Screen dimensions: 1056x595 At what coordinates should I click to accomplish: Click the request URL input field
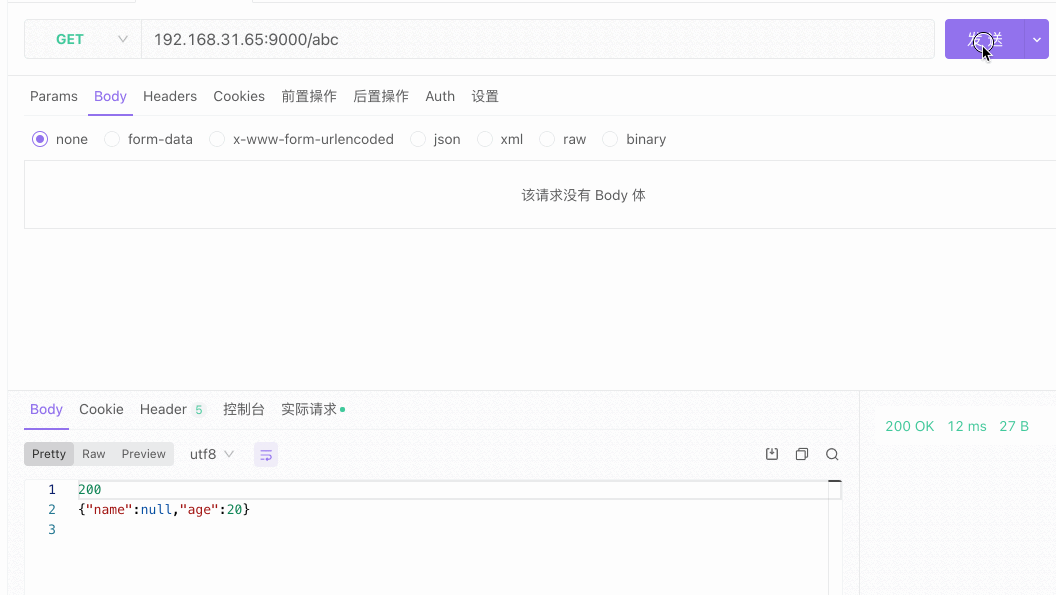pyautogui.click(x=538, y=39)
